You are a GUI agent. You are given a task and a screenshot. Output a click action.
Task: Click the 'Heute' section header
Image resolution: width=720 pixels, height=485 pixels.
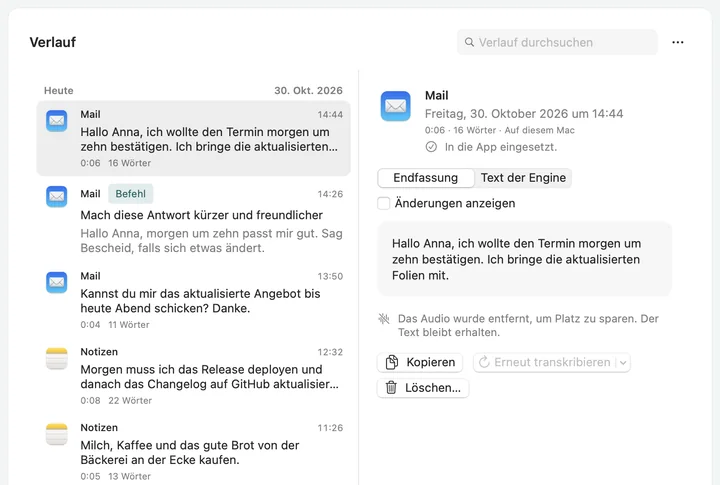click(x=59, y=90)
